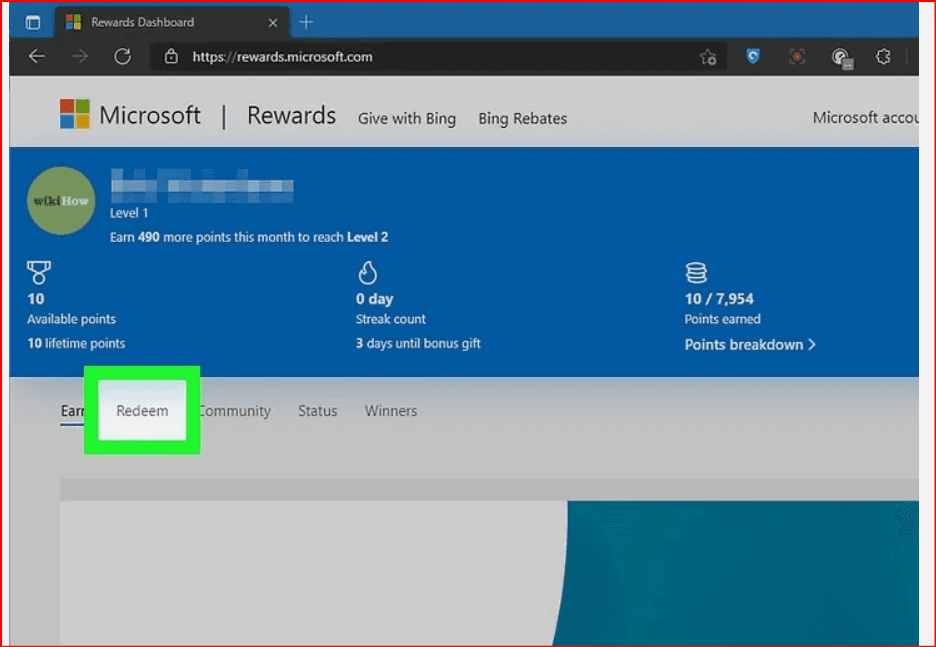Image resolution: width=936 pixels, height=647 pixels.
Task: Click the '10 lifetime points' text
Action: click(x=76, y=343)
